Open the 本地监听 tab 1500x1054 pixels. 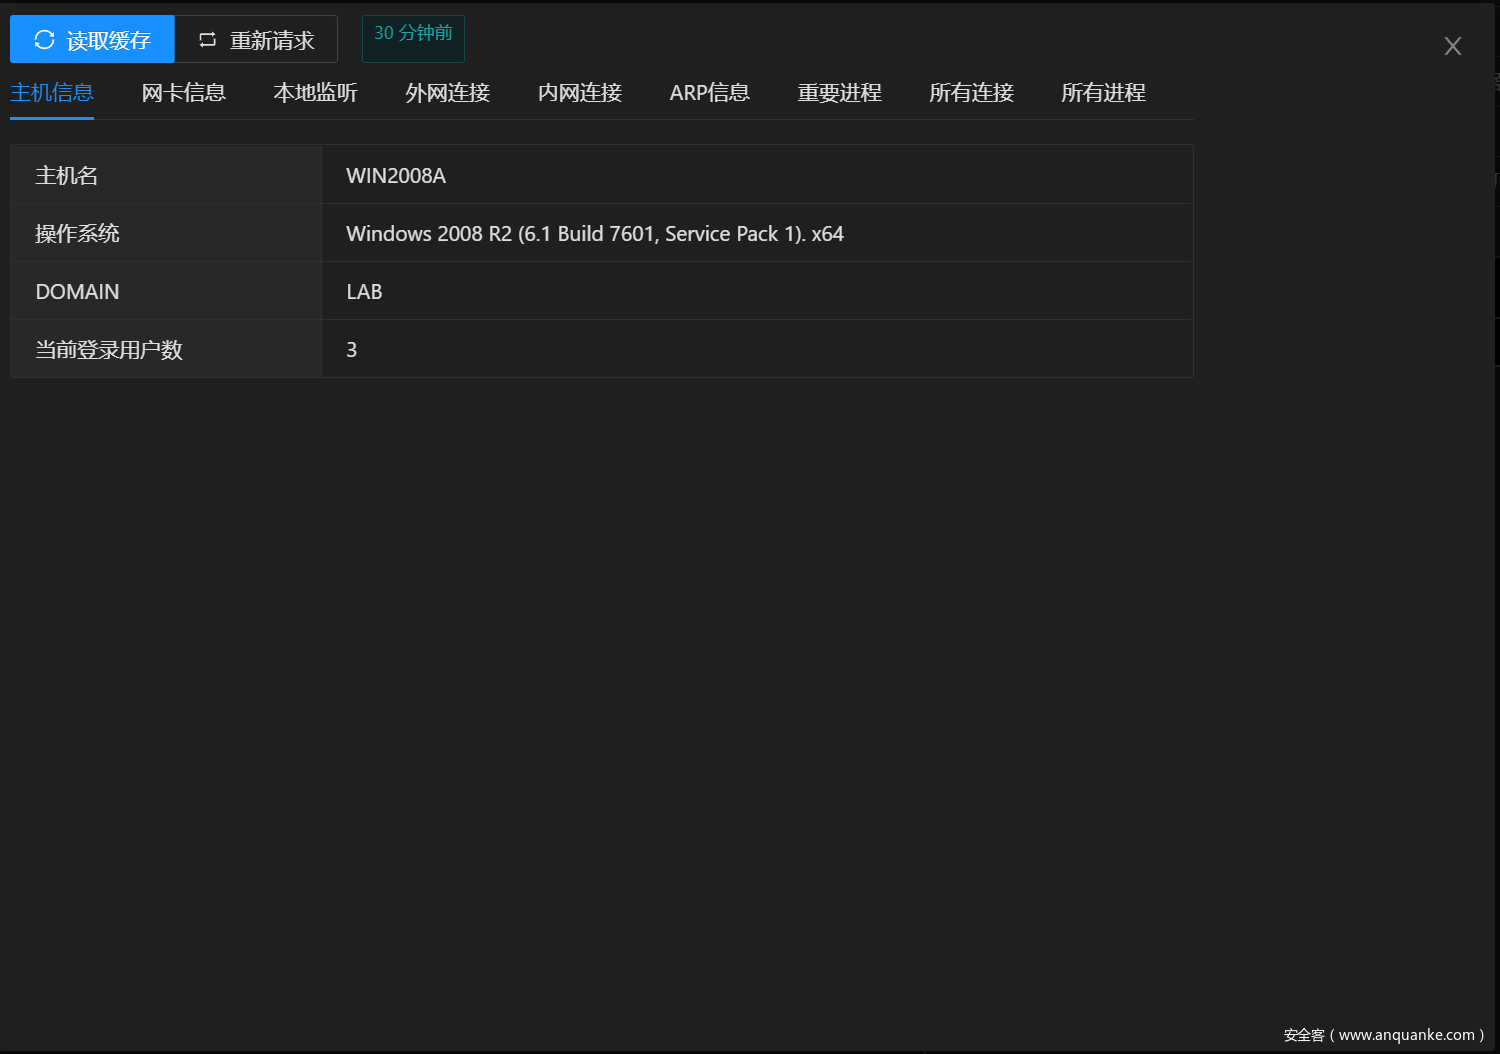[316, 93]
